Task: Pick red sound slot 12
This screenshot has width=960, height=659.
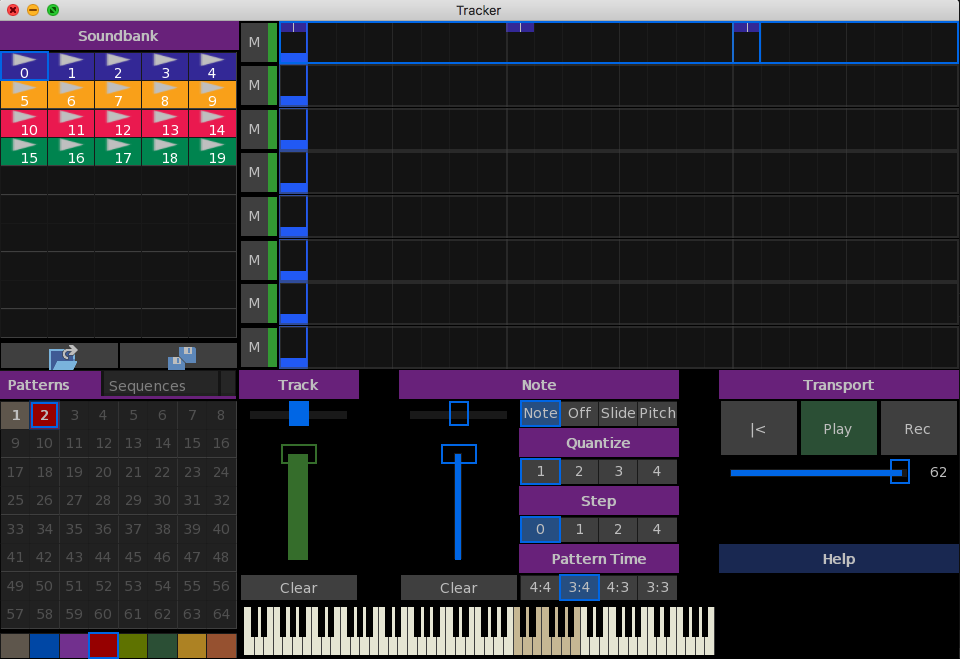Action: [x=118, y=123]
